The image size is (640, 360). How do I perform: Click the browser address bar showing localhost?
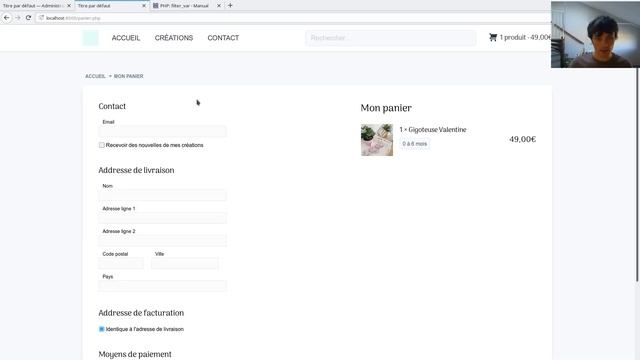(x=292, y=18)
